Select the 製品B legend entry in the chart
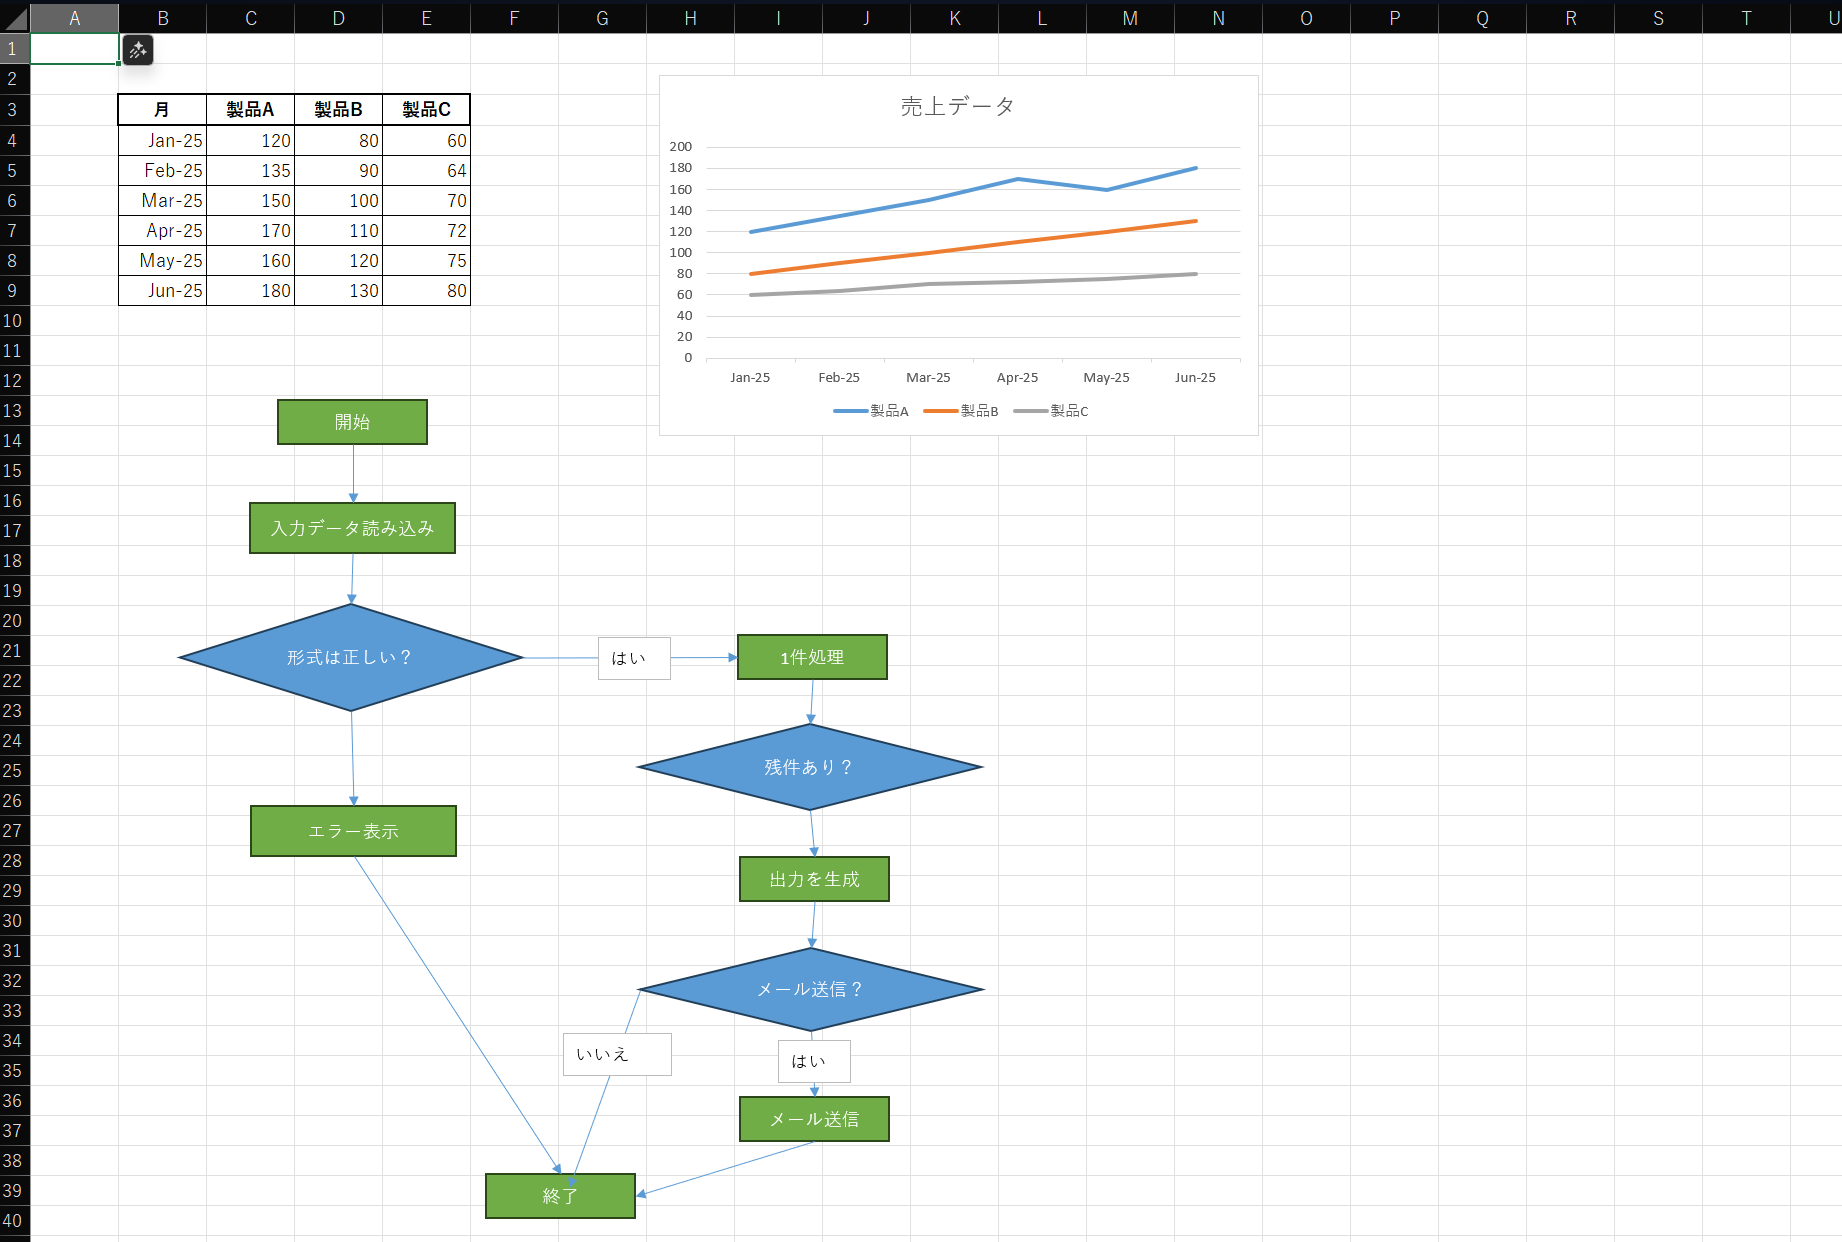 [978, 411]
